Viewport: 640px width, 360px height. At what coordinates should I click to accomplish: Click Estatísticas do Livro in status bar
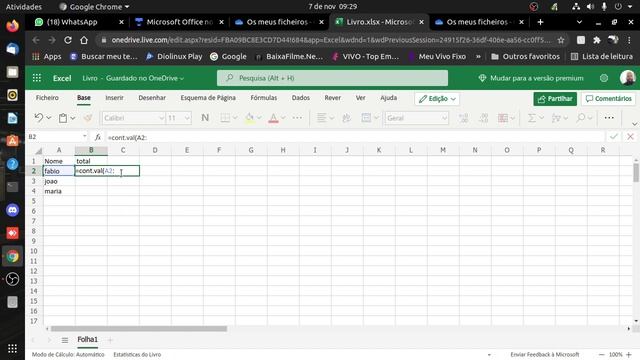tap(137, 354)
